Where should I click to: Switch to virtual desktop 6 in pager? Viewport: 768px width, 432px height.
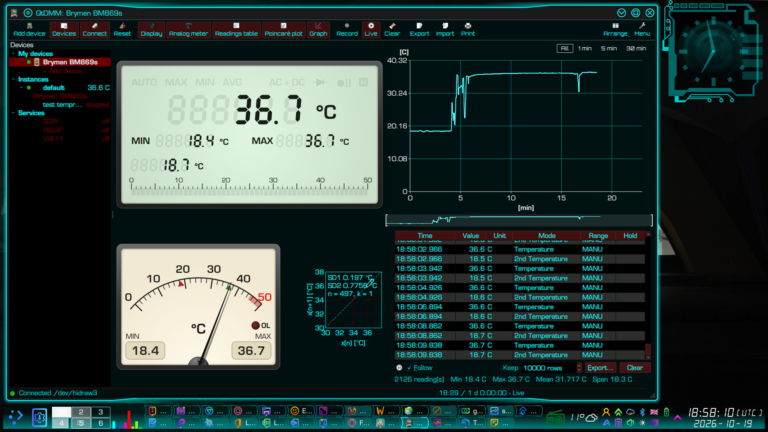point(100,423)
